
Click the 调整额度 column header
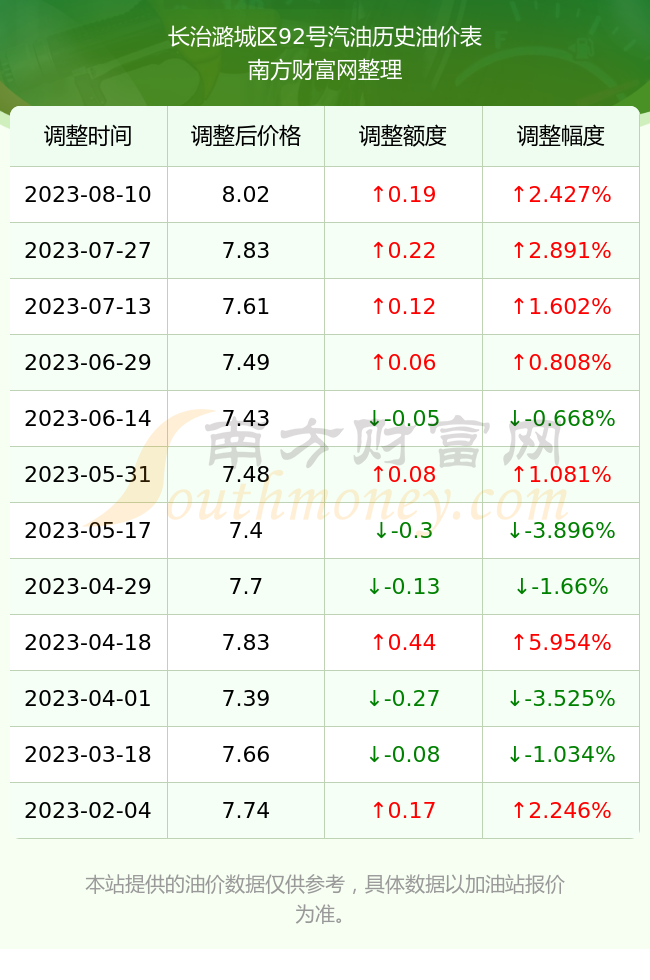click(x=403, y=136)
